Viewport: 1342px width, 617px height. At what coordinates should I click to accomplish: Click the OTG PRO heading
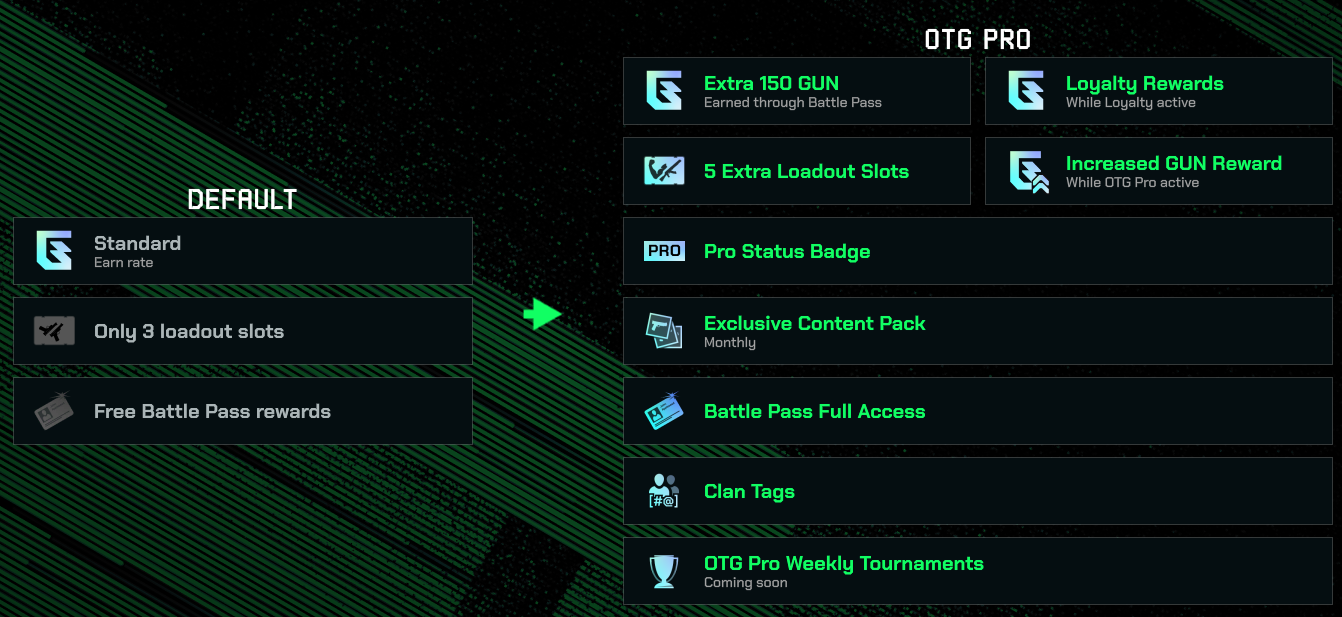(x=977, y=40)
